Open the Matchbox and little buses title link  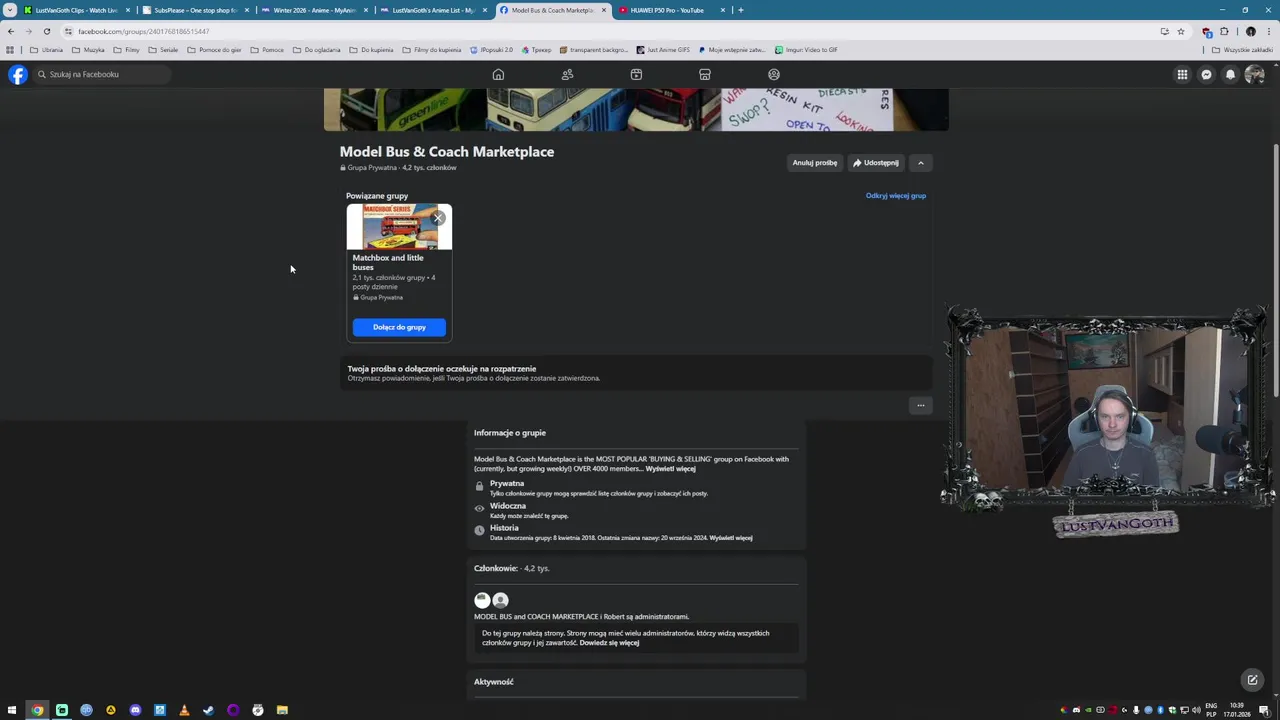click(388, 262)
